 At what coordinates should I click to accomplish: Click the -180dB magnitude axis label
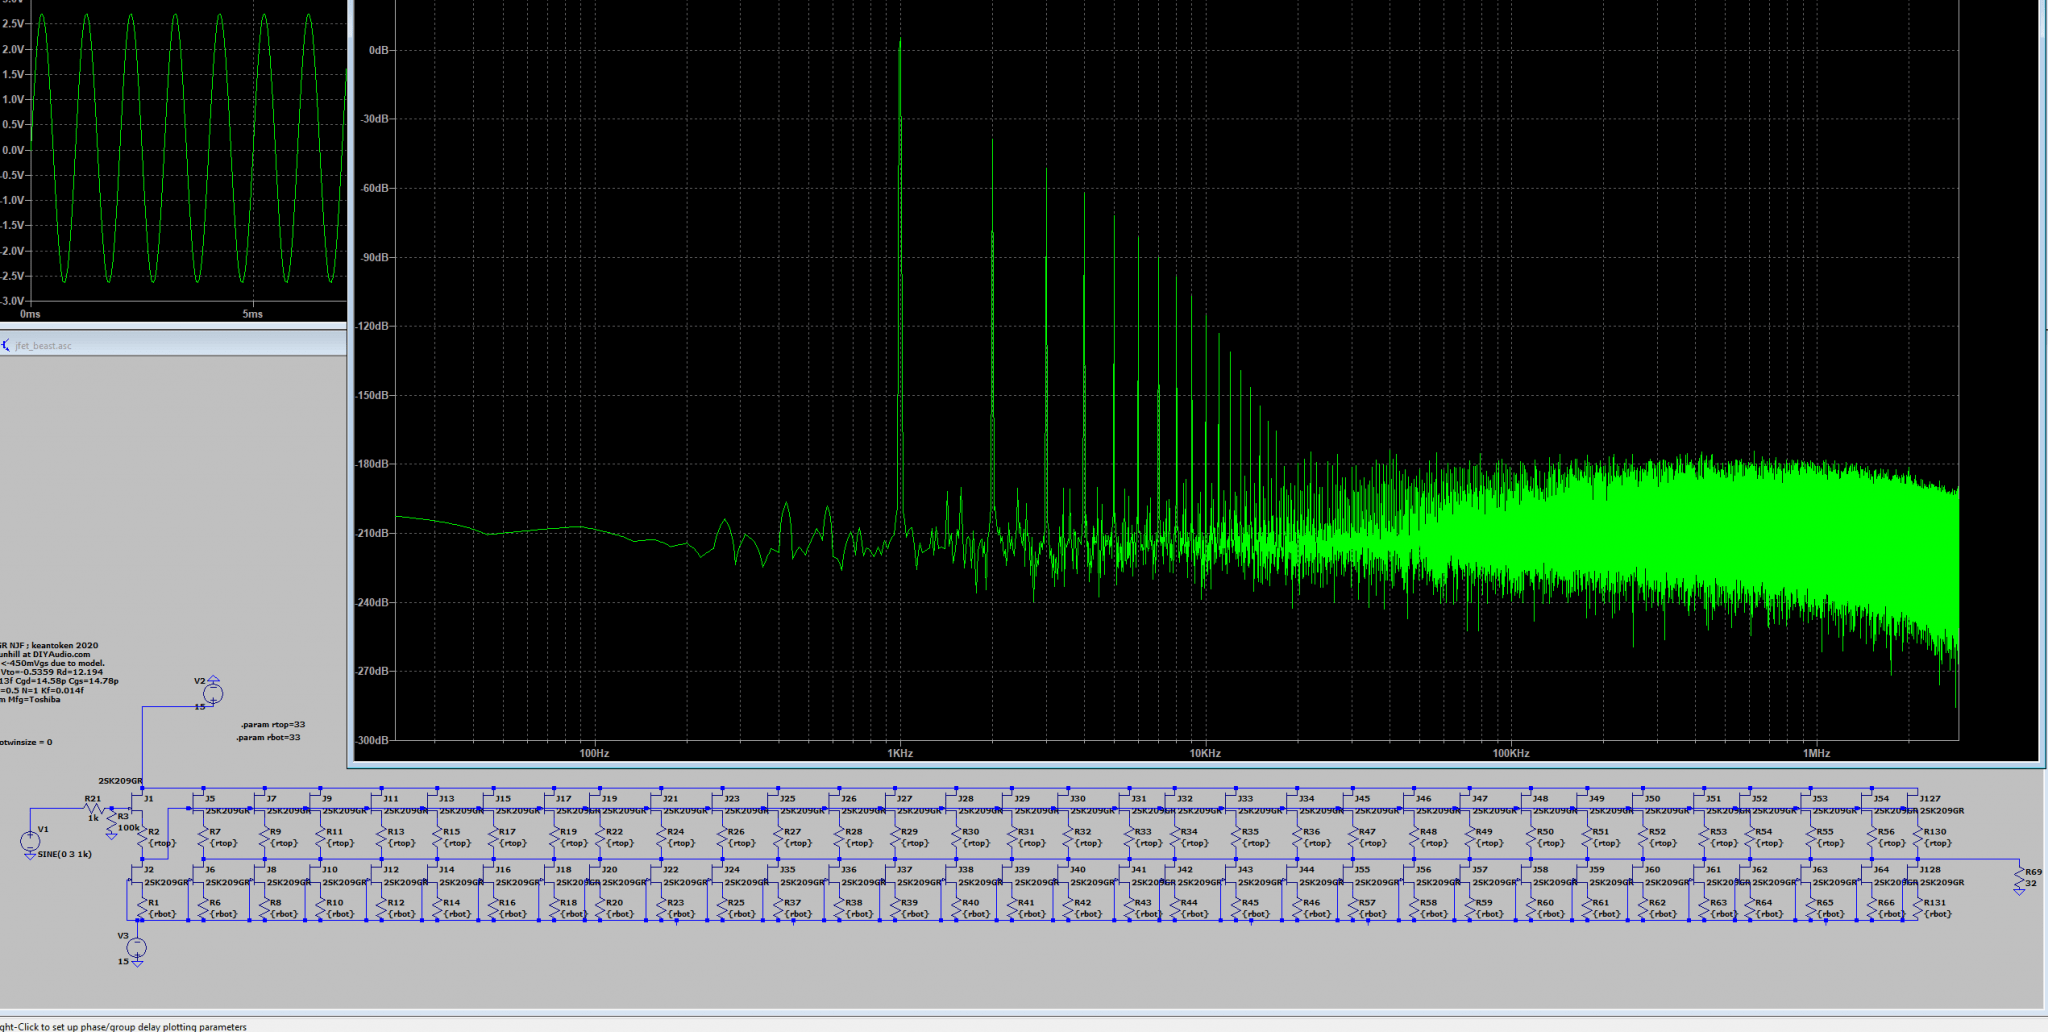(372, 464)
